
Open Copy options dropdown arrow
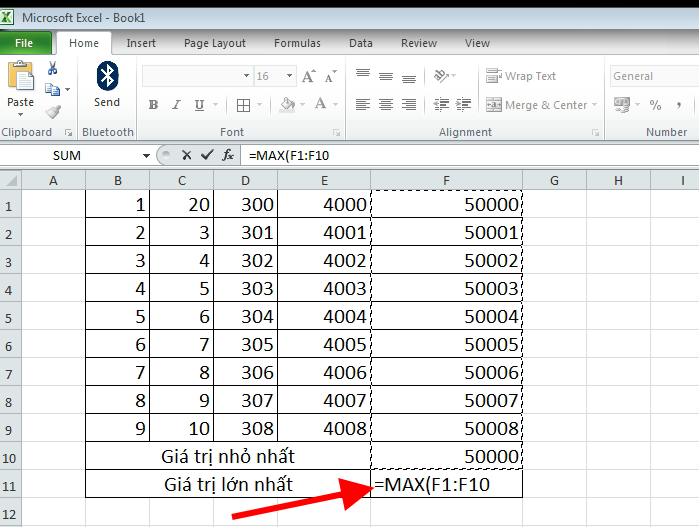click(67, 90)
